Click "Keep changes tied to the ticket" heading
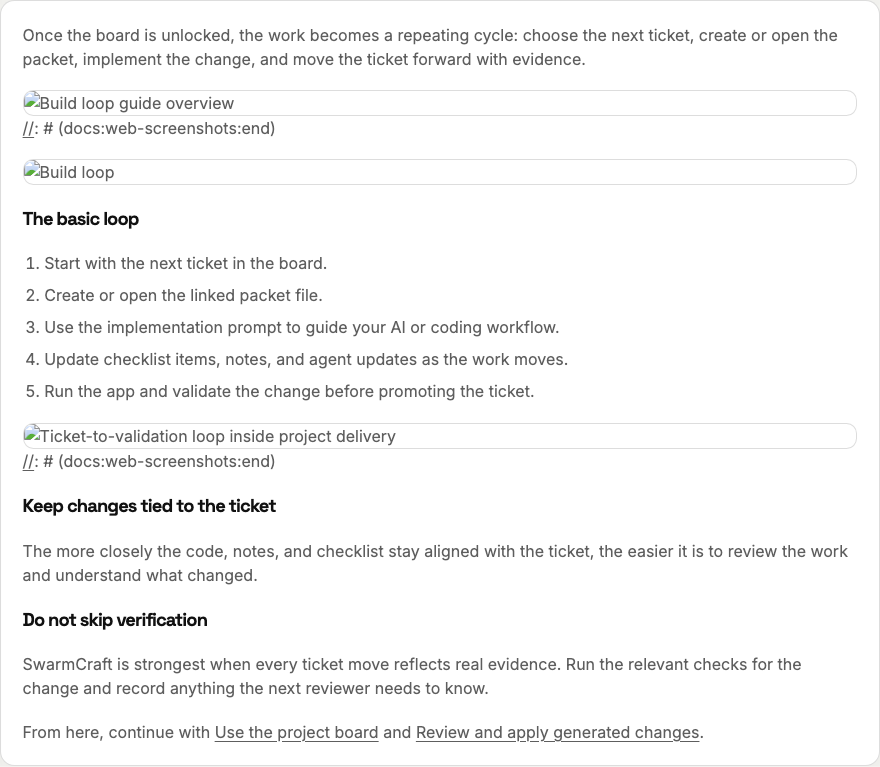The width and height of the screenshot is (880, 767). (x=149, y=506)
